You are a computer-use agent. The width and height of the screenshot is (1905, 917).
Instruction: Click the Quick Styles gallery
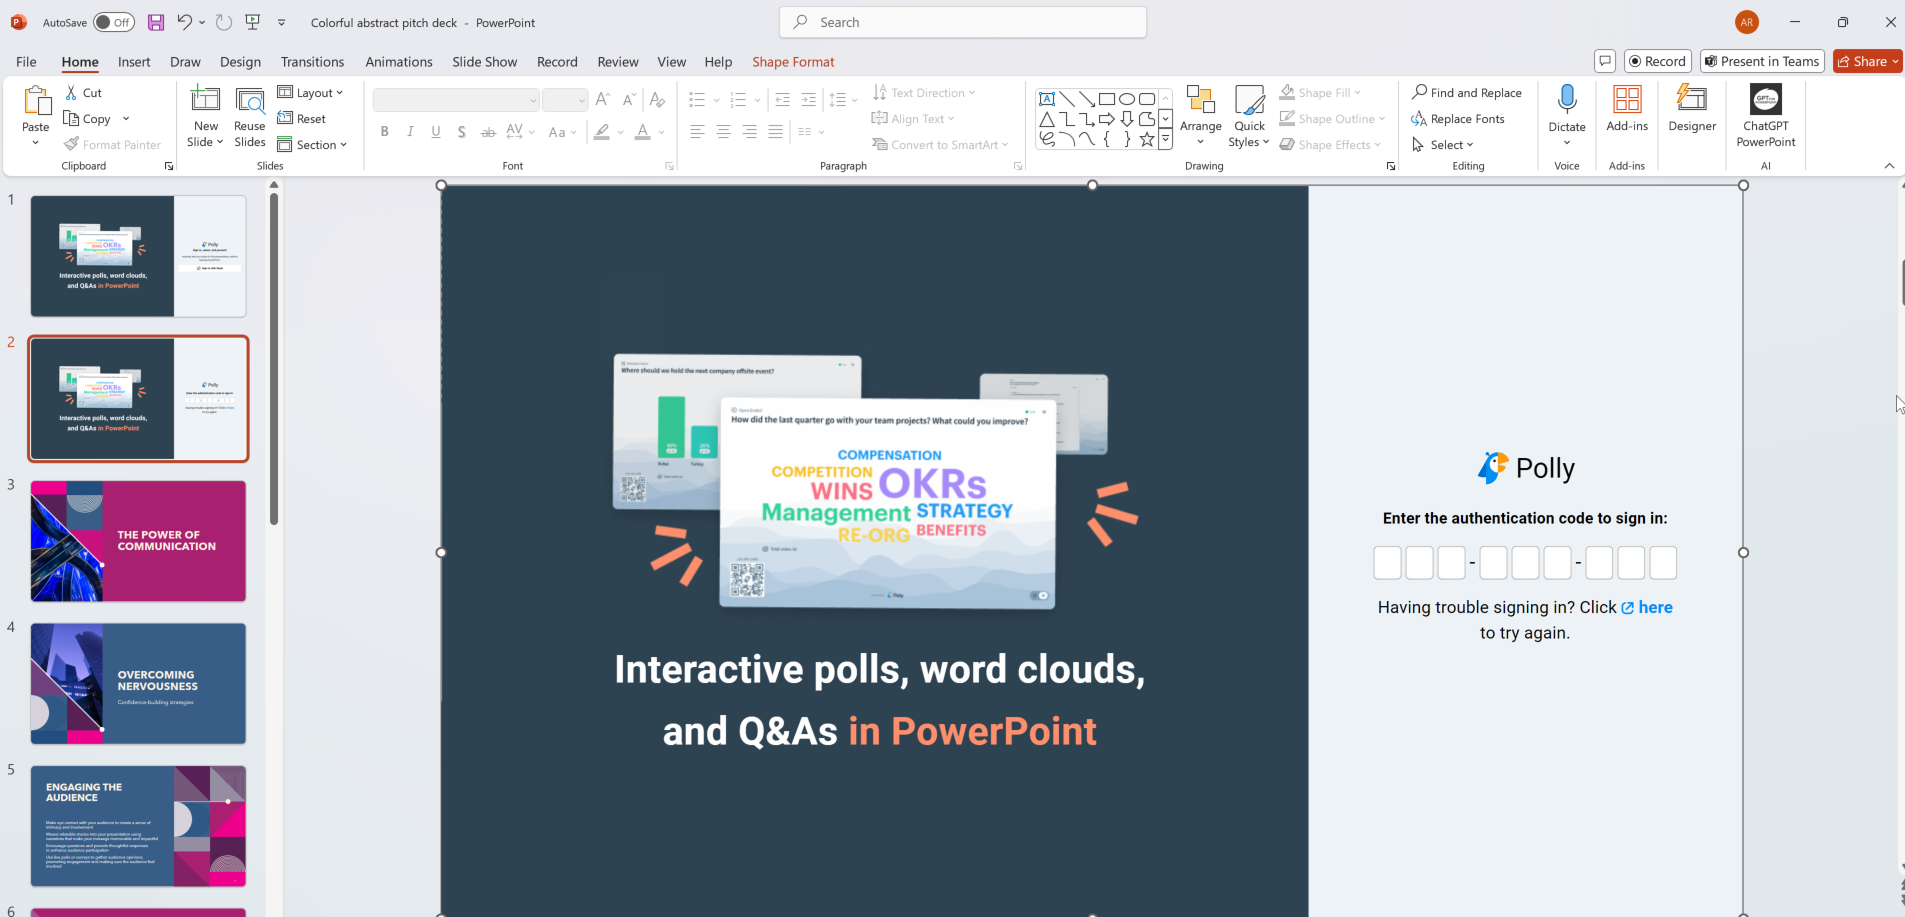pos(1249,115)
